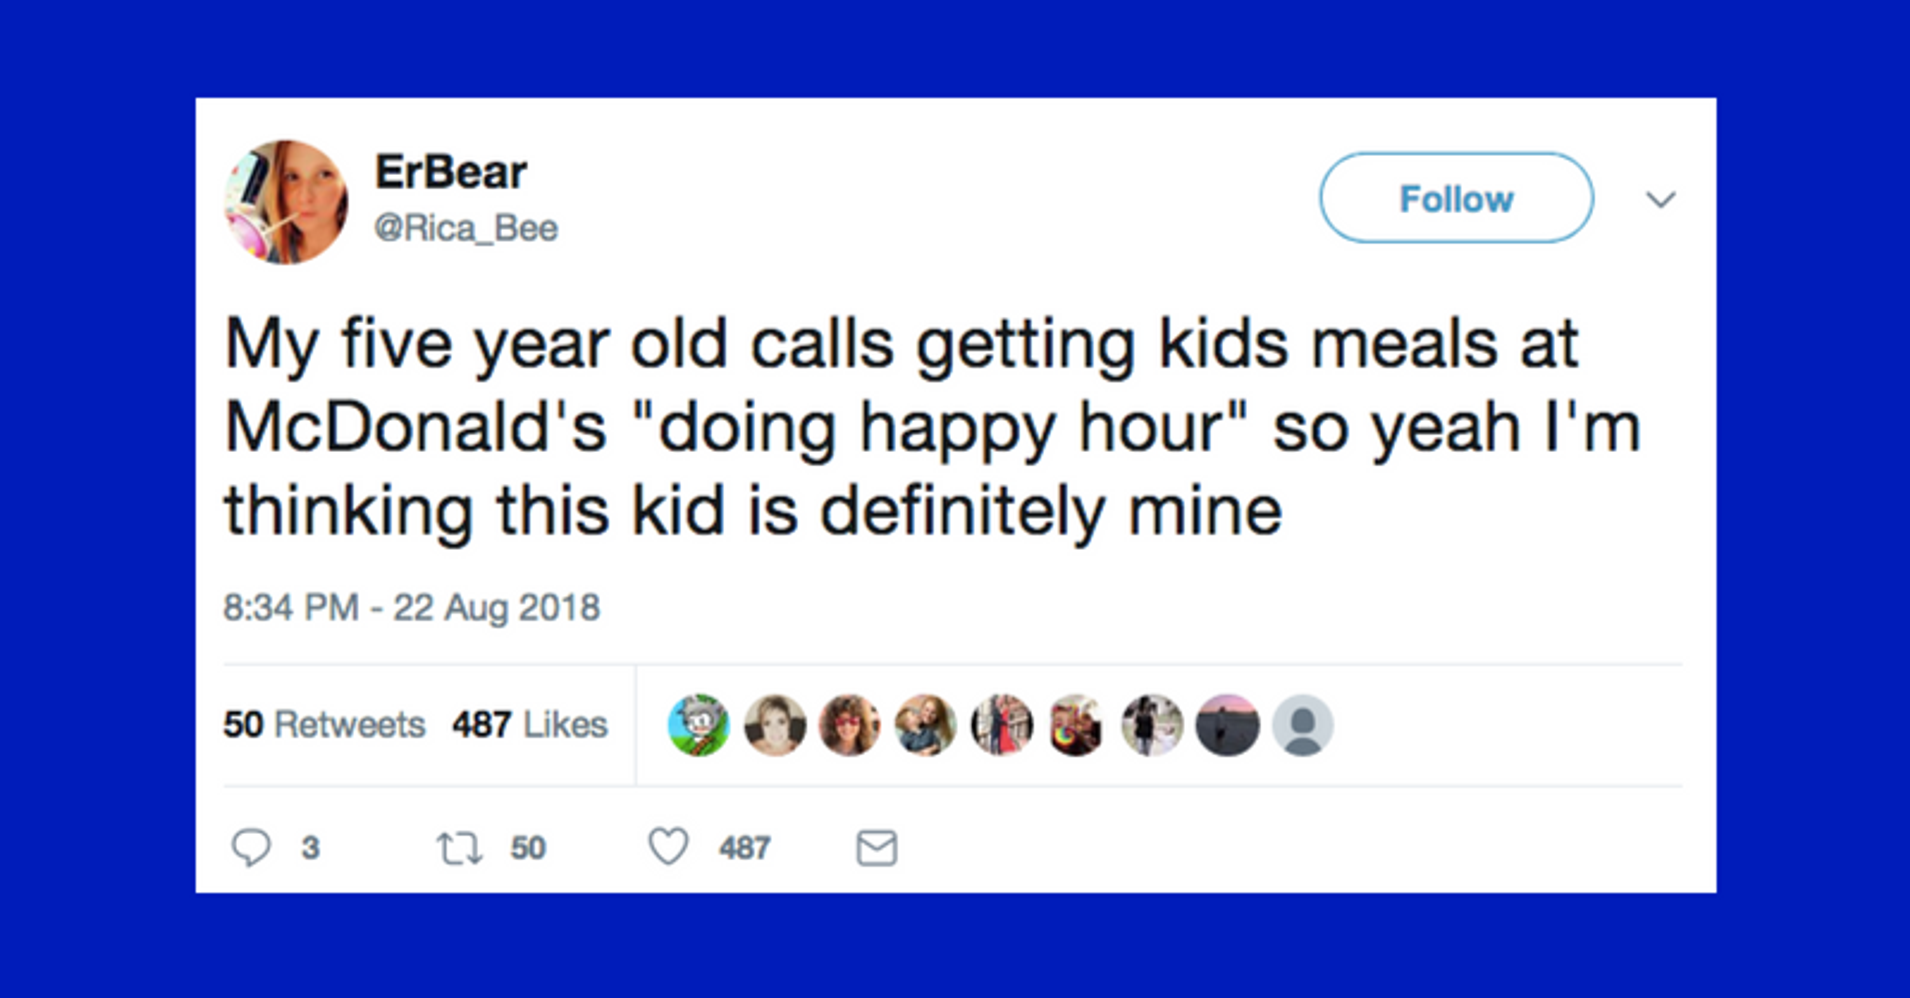Open ErBear's profile picture
This screenshot has height=998, width=1910.
coord(286,202)
